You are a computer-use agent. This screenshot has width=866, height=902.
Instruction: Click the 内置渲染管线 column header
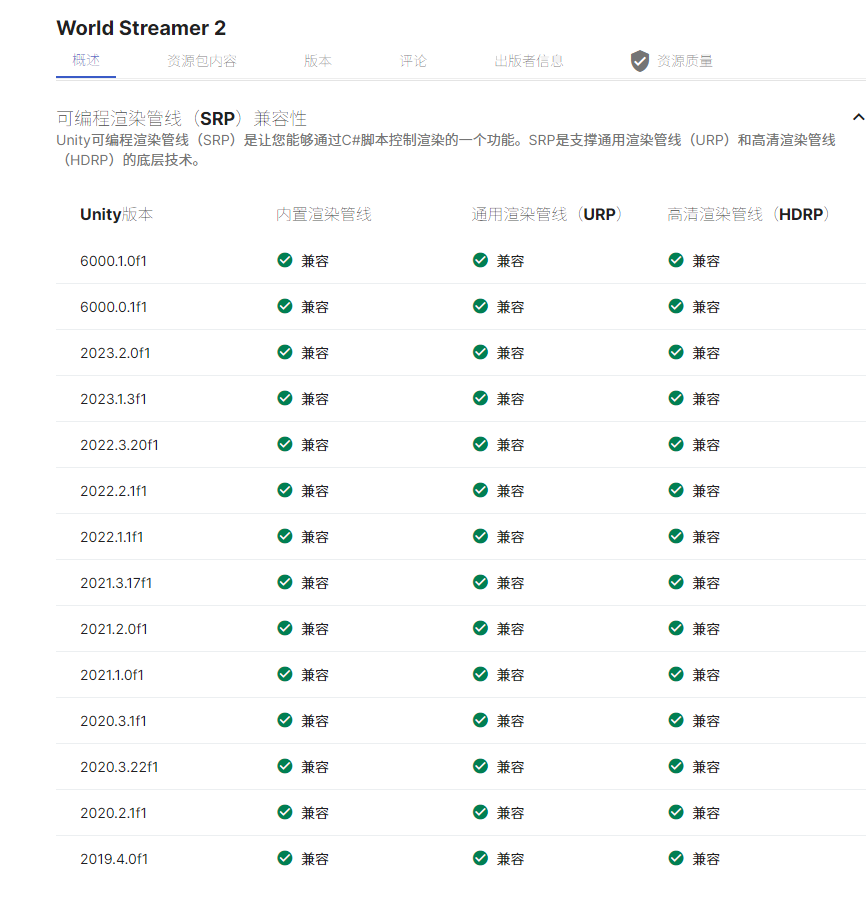coord(323,215)
